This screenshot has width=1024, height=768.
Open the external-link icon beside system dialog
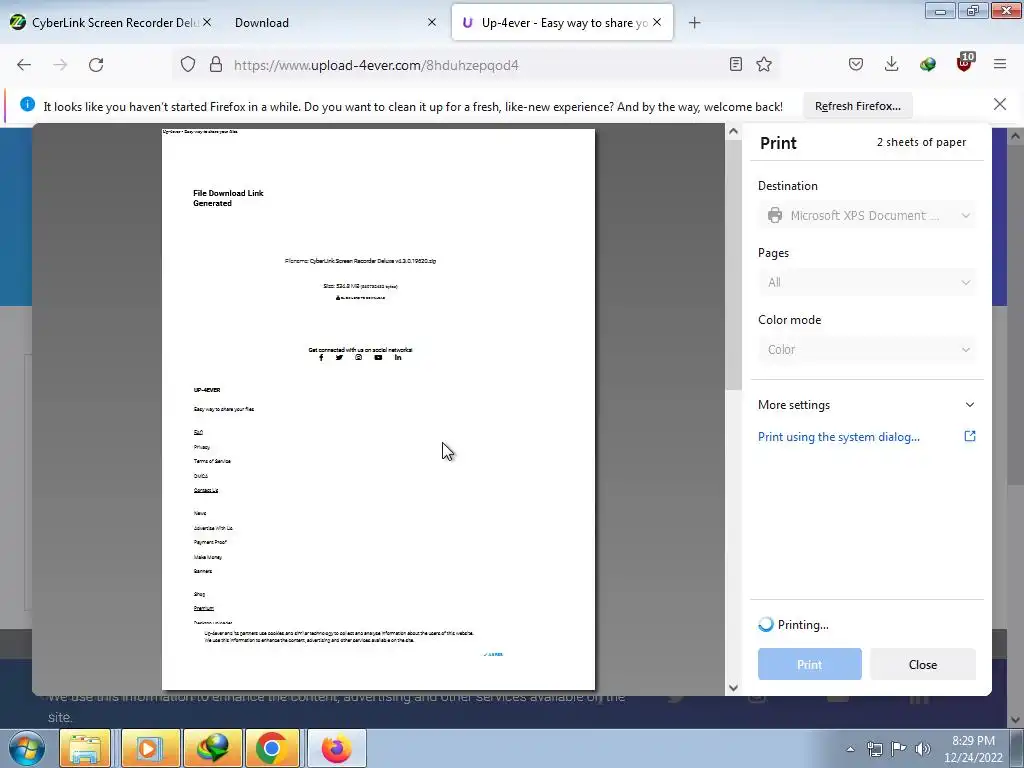970,436
